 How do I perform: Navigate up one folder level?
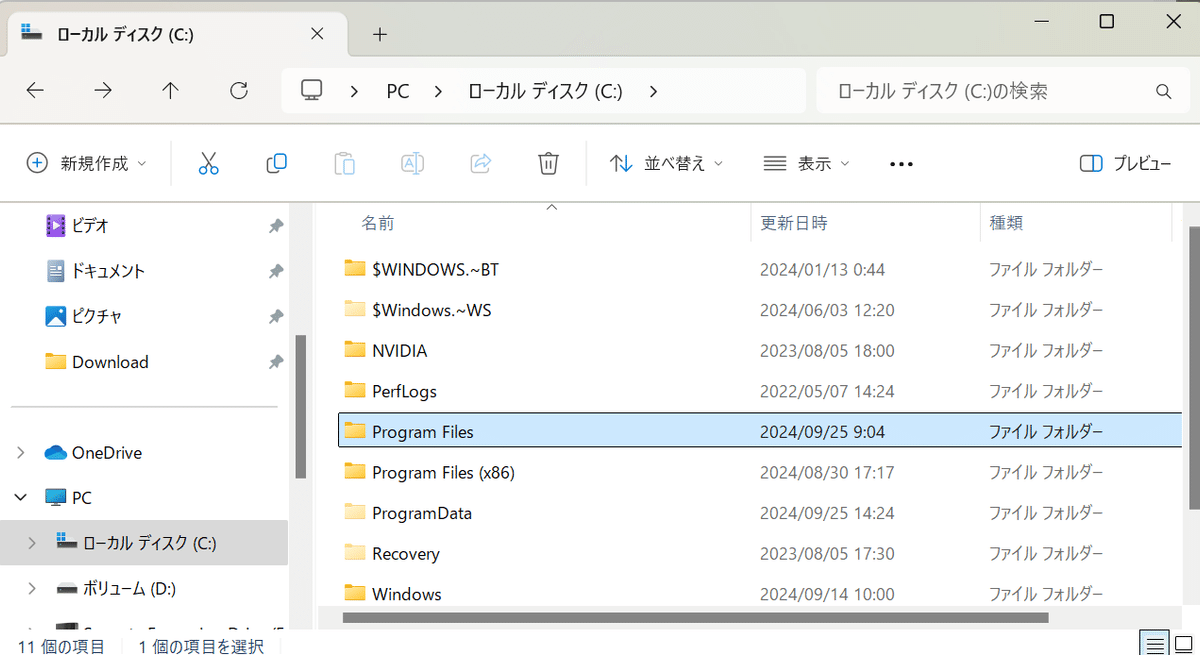171,91
